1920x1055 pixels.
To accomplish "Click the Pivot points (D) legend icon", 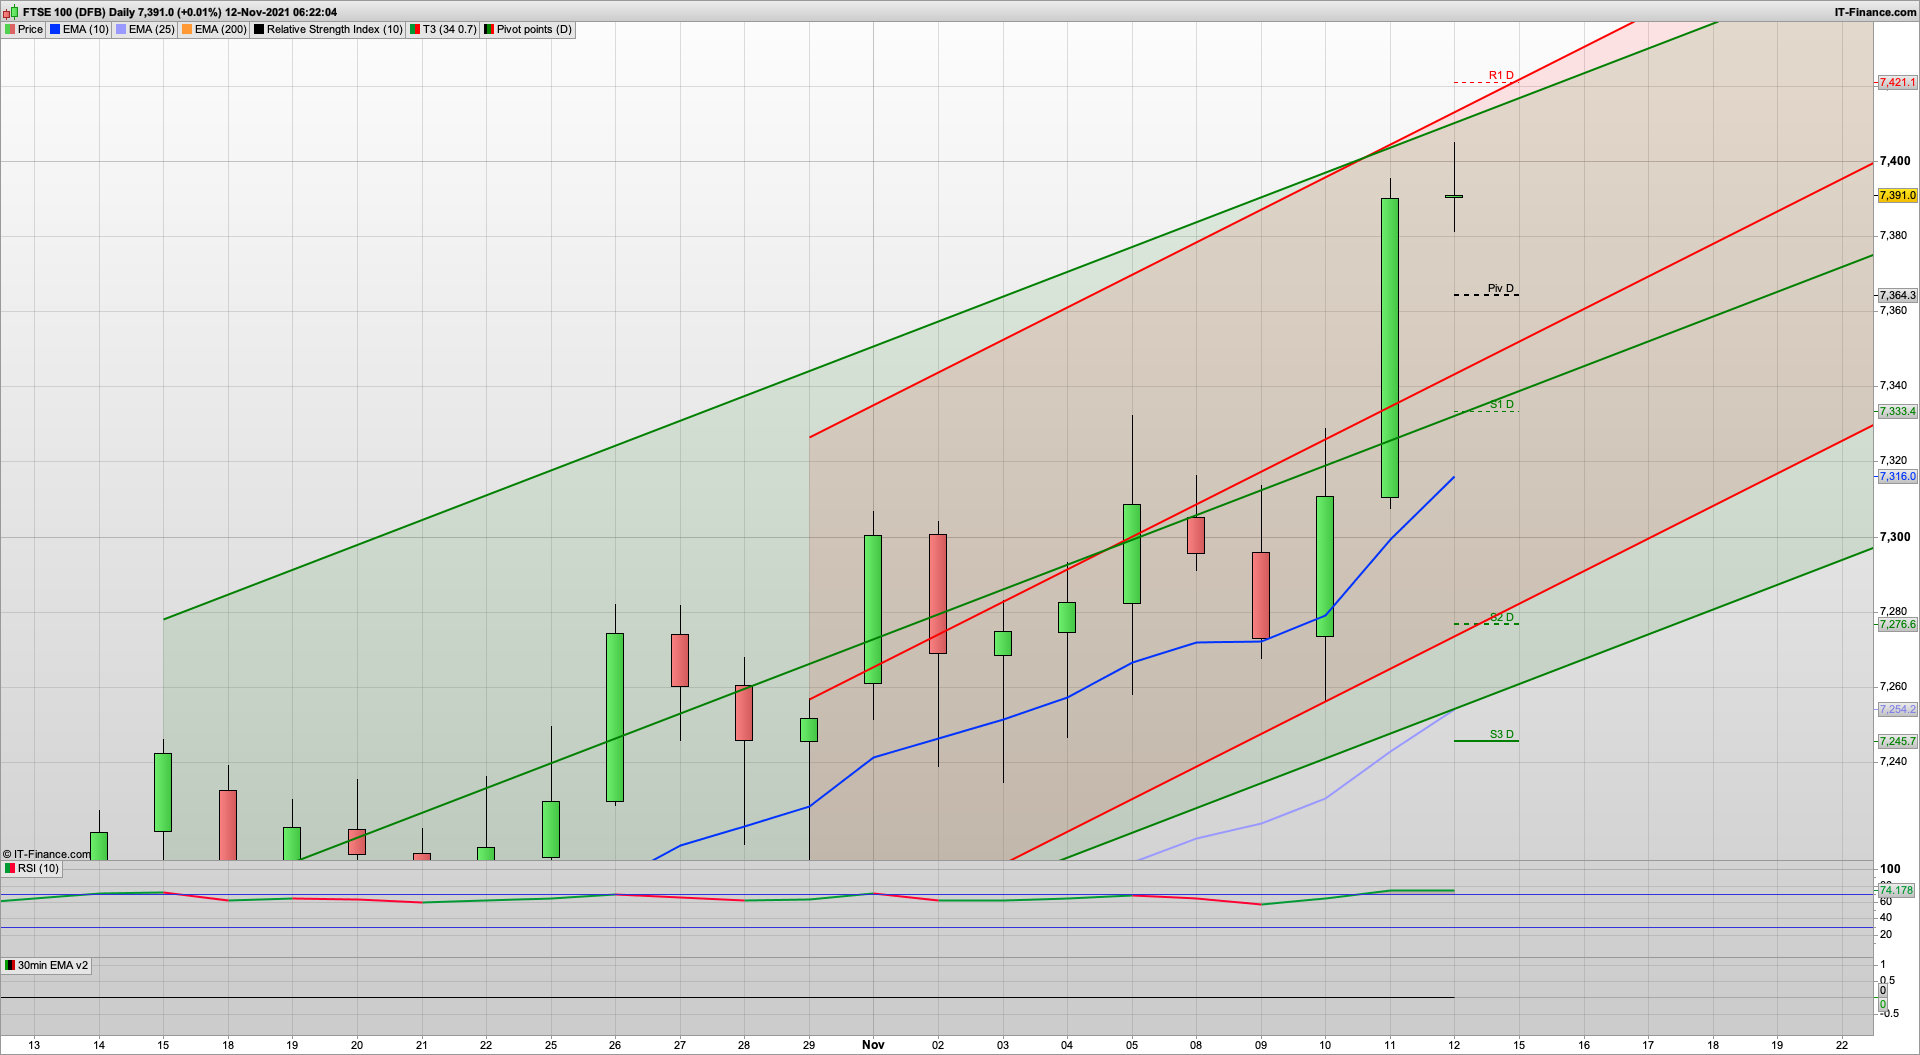I will [489, 29].
